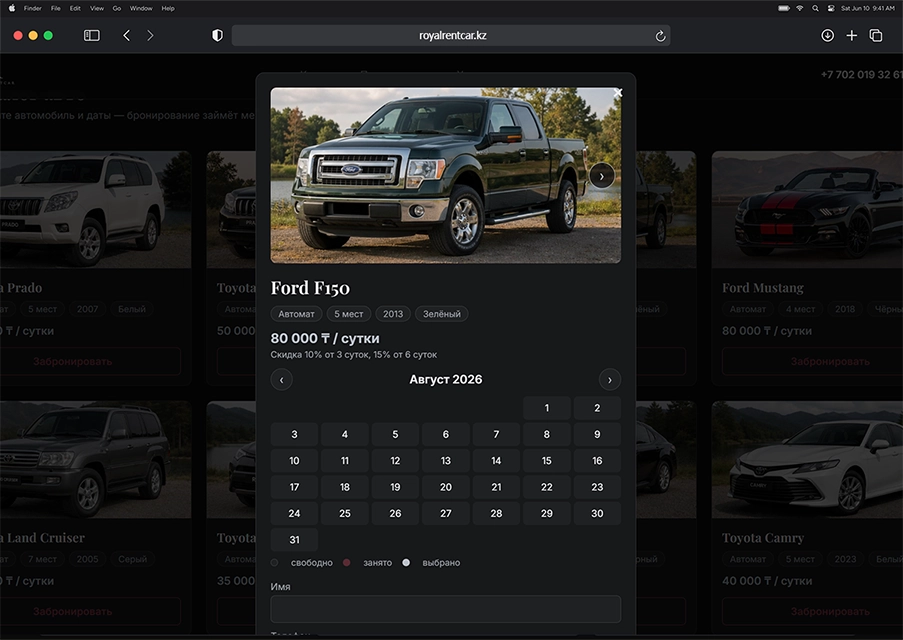Open the Go menu

[x=117, y=8]
